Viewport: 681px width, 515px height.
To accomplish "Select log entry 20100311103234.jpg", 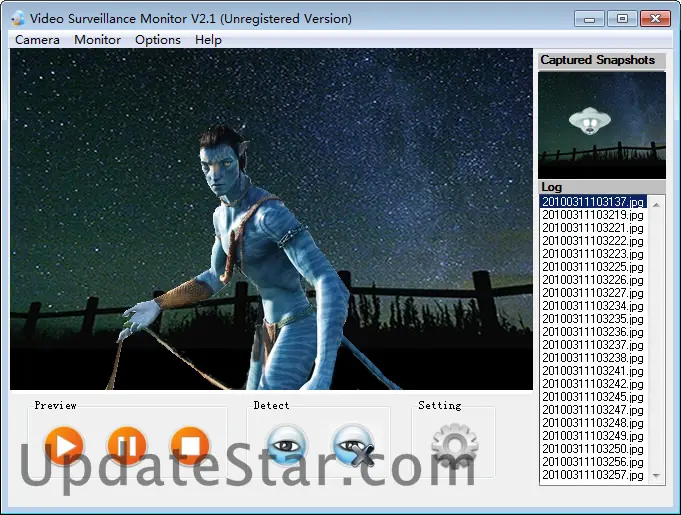I will point(593,306).
